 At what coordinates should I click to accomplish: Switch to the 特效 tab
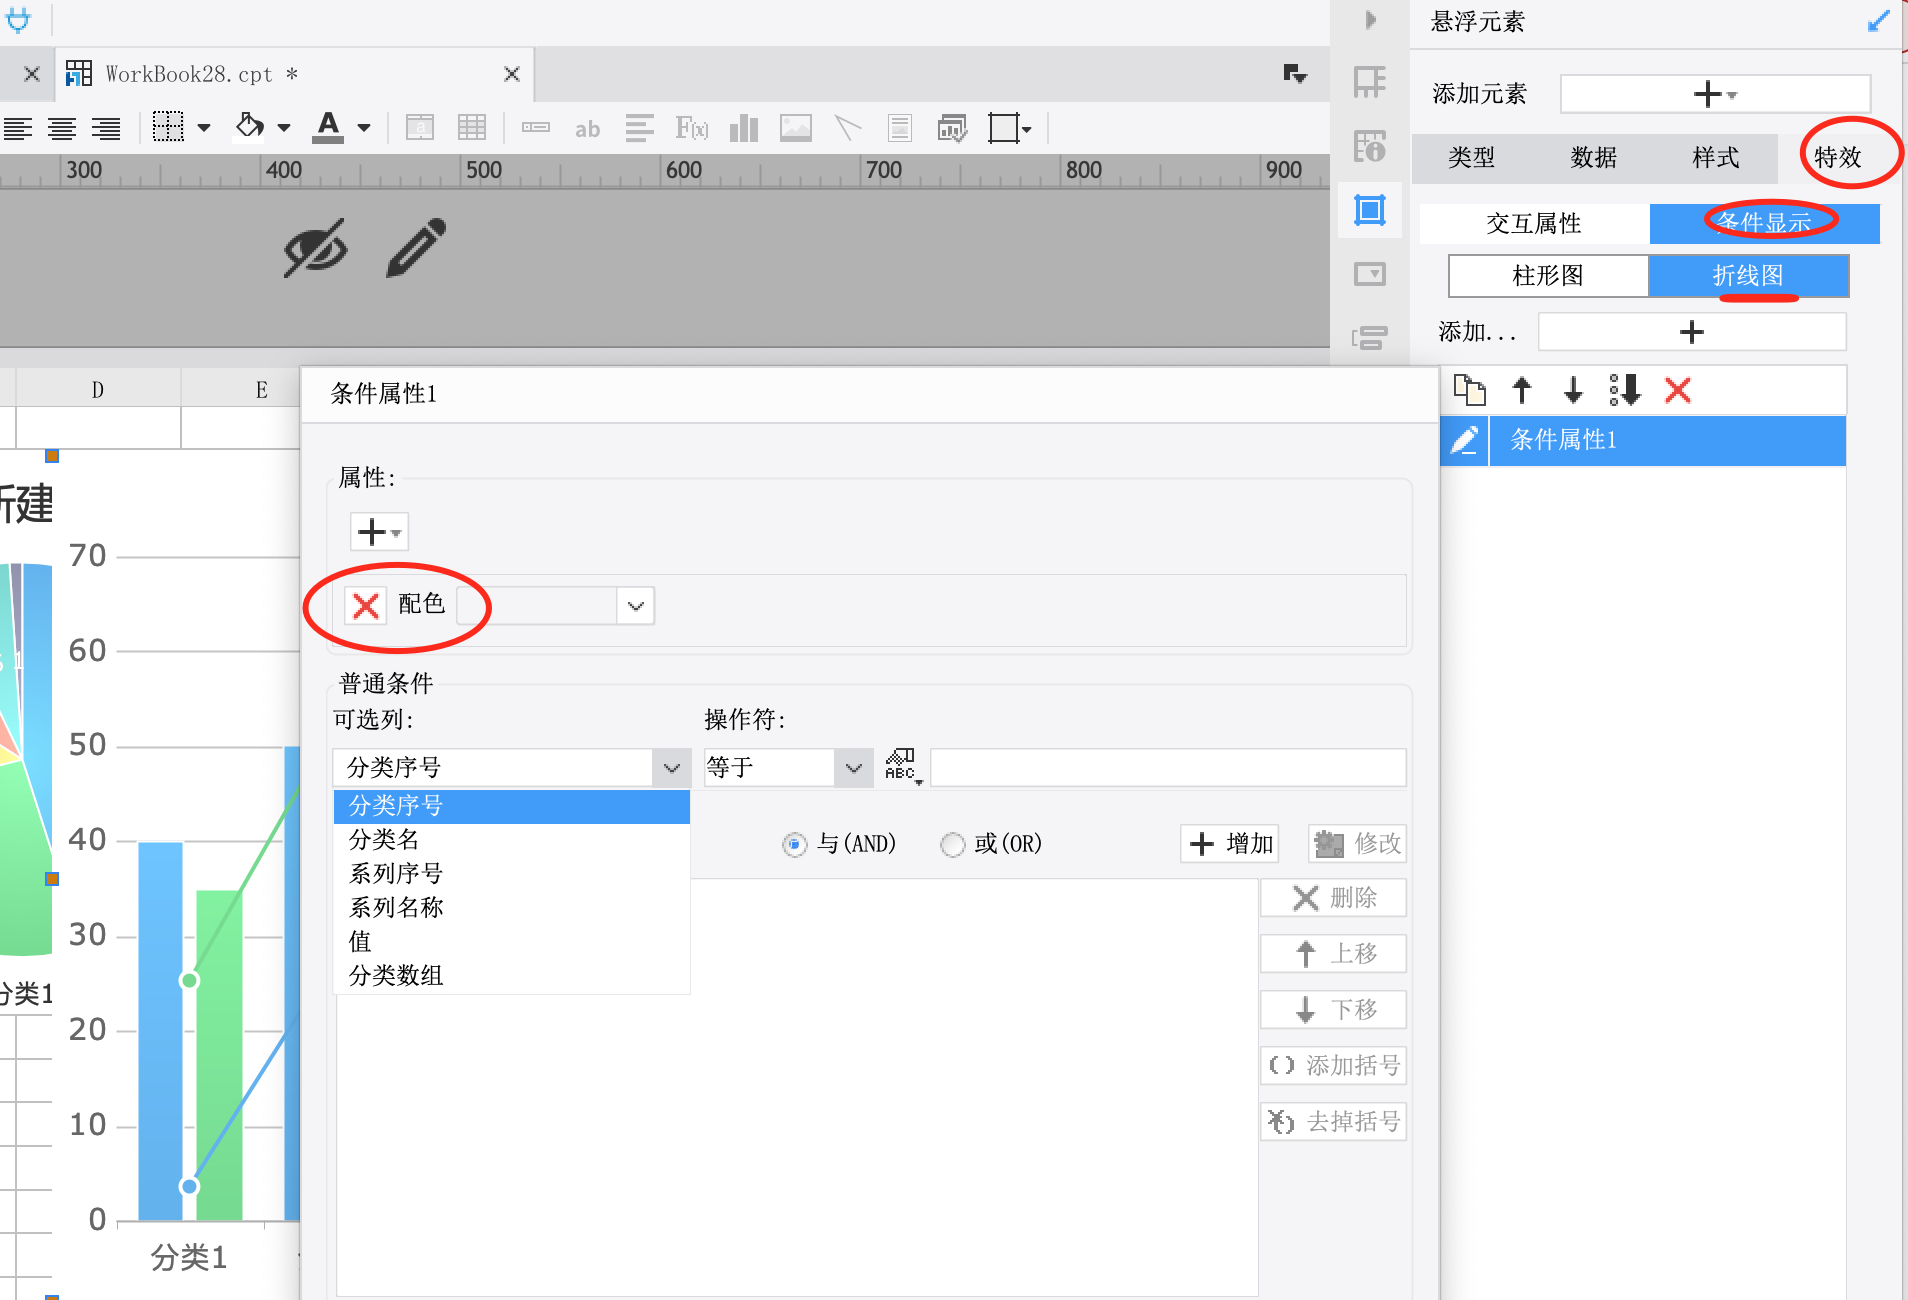pyautogui.click(x=1838, y=157)
